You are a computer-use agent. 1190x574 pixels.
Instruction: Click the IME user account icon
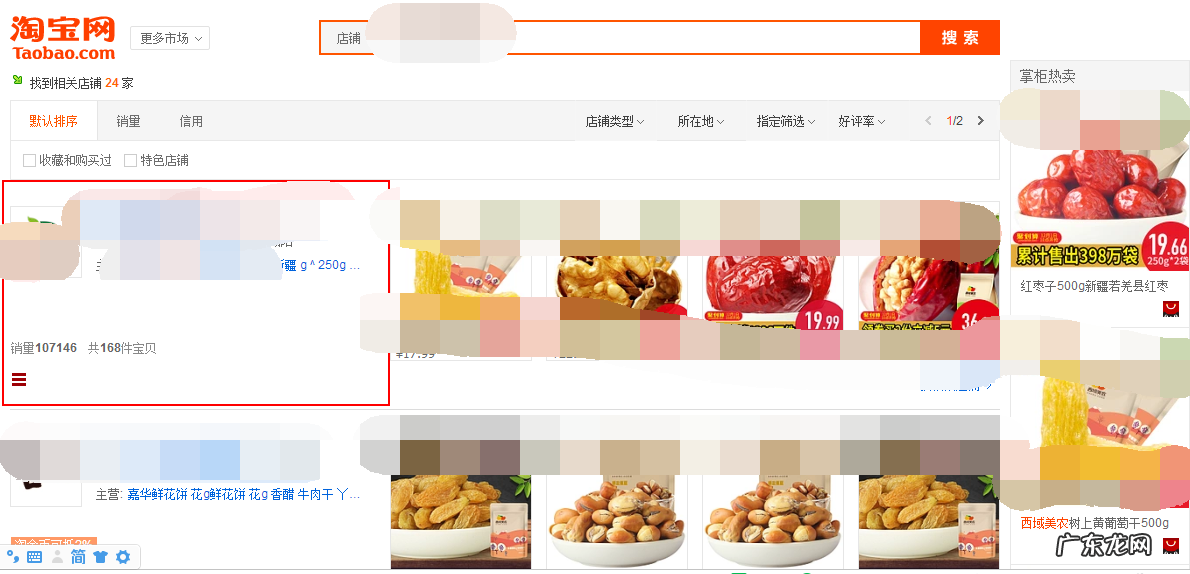tap(57, 557)
